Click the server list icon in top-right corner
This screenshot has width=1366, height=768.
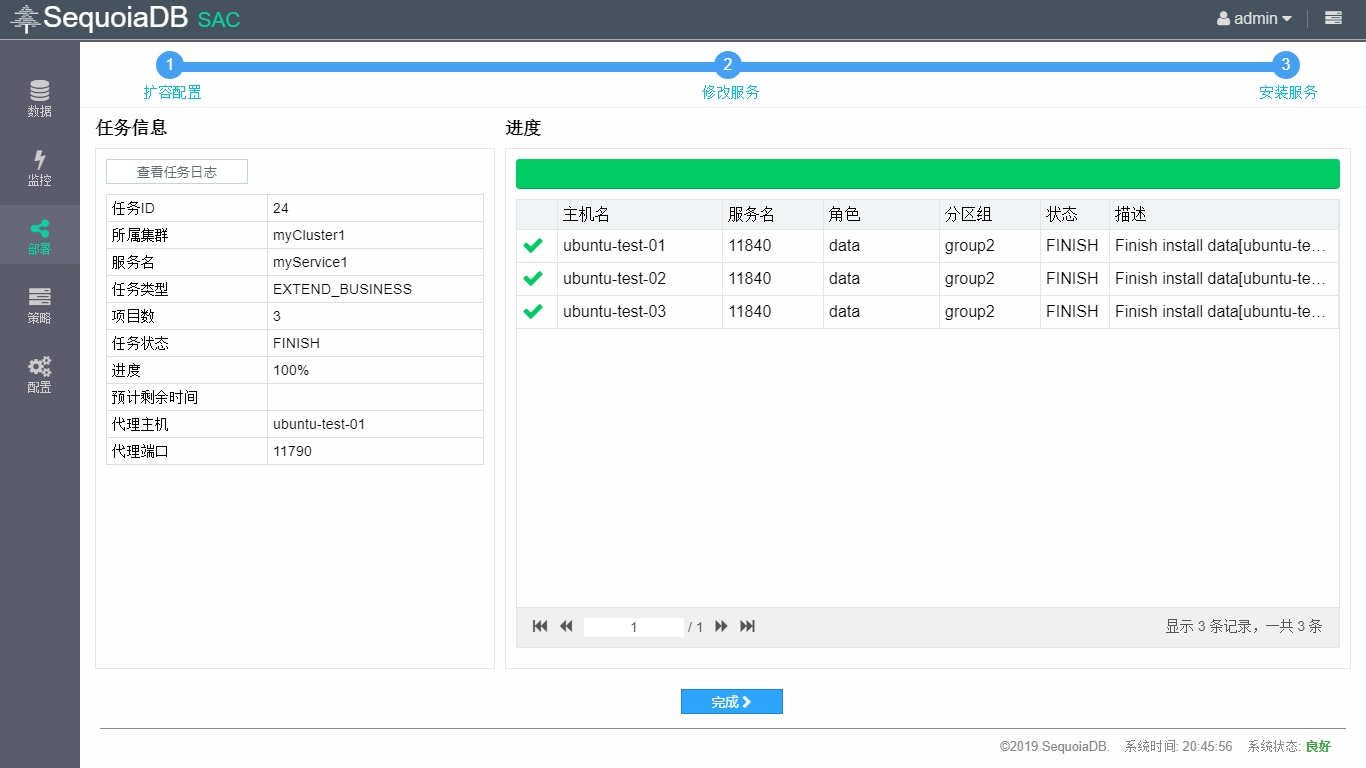click(x=1333, y=18)
